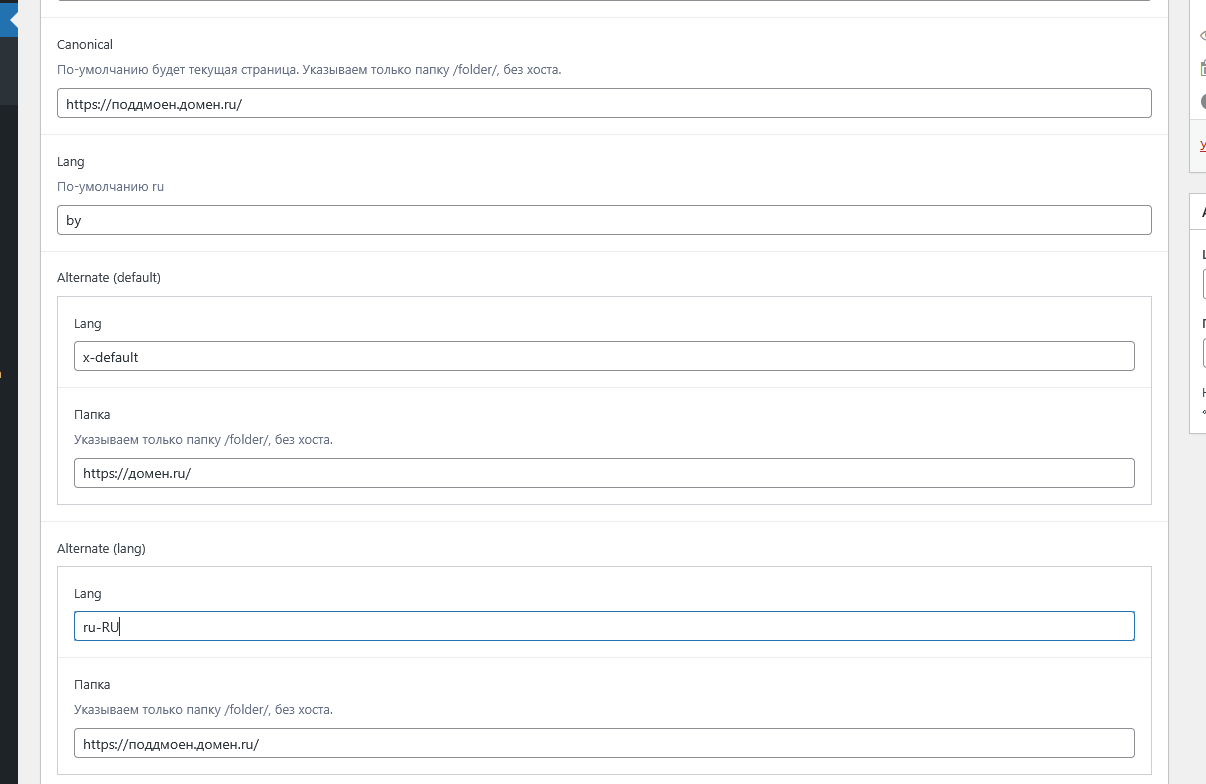Click the Lang field containing 'ru-RU'

[604, 626]
